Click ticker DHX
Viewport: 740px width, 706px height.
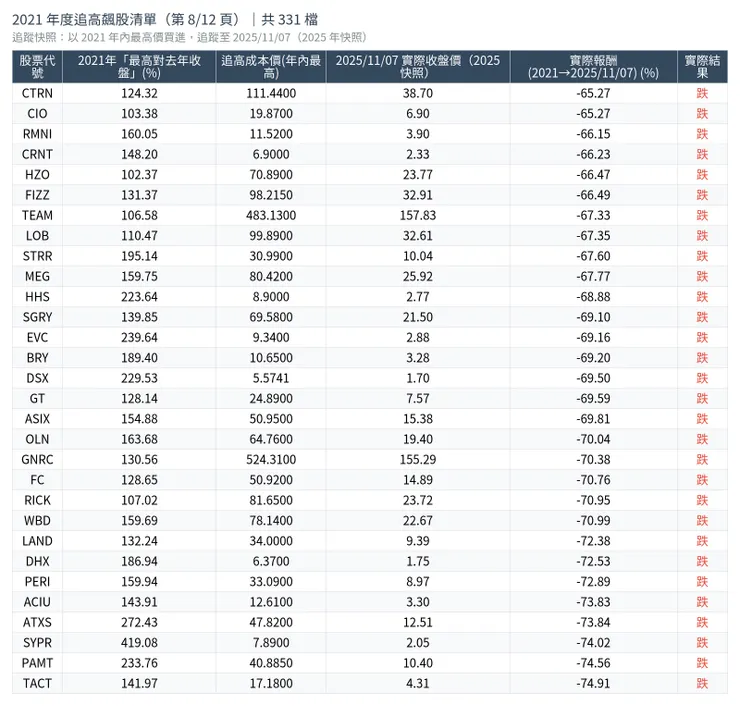37,561
